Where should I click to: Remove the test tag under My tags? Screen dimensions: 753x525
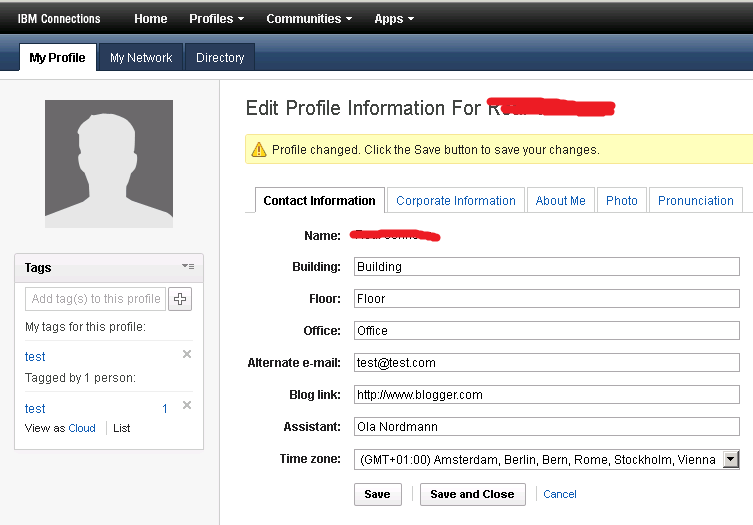tap(187, 354)
